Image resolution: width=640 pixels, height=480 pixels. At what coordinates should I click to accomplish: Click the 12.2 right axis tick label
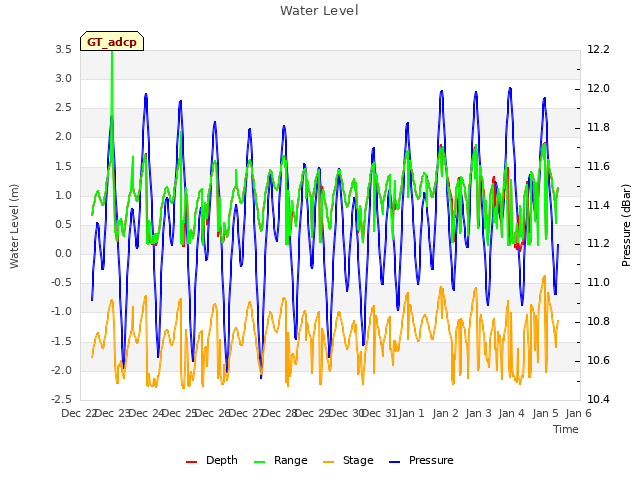click(x=598, y=49)
